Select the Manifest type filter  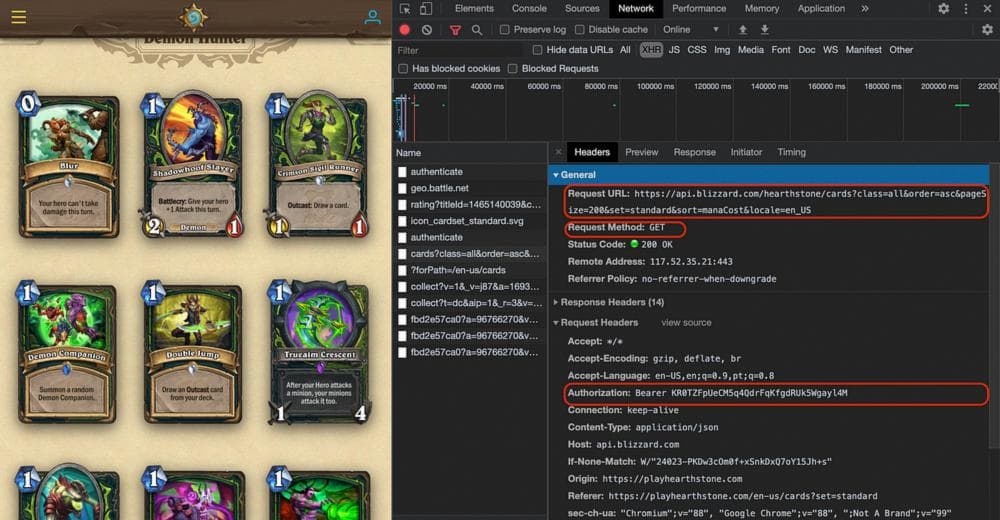[x=864, y=50]
